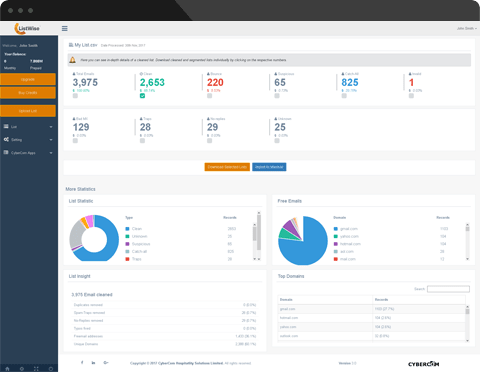Click the Records column header in Top Domains
480x372 pixels.
tap(419, 299)
